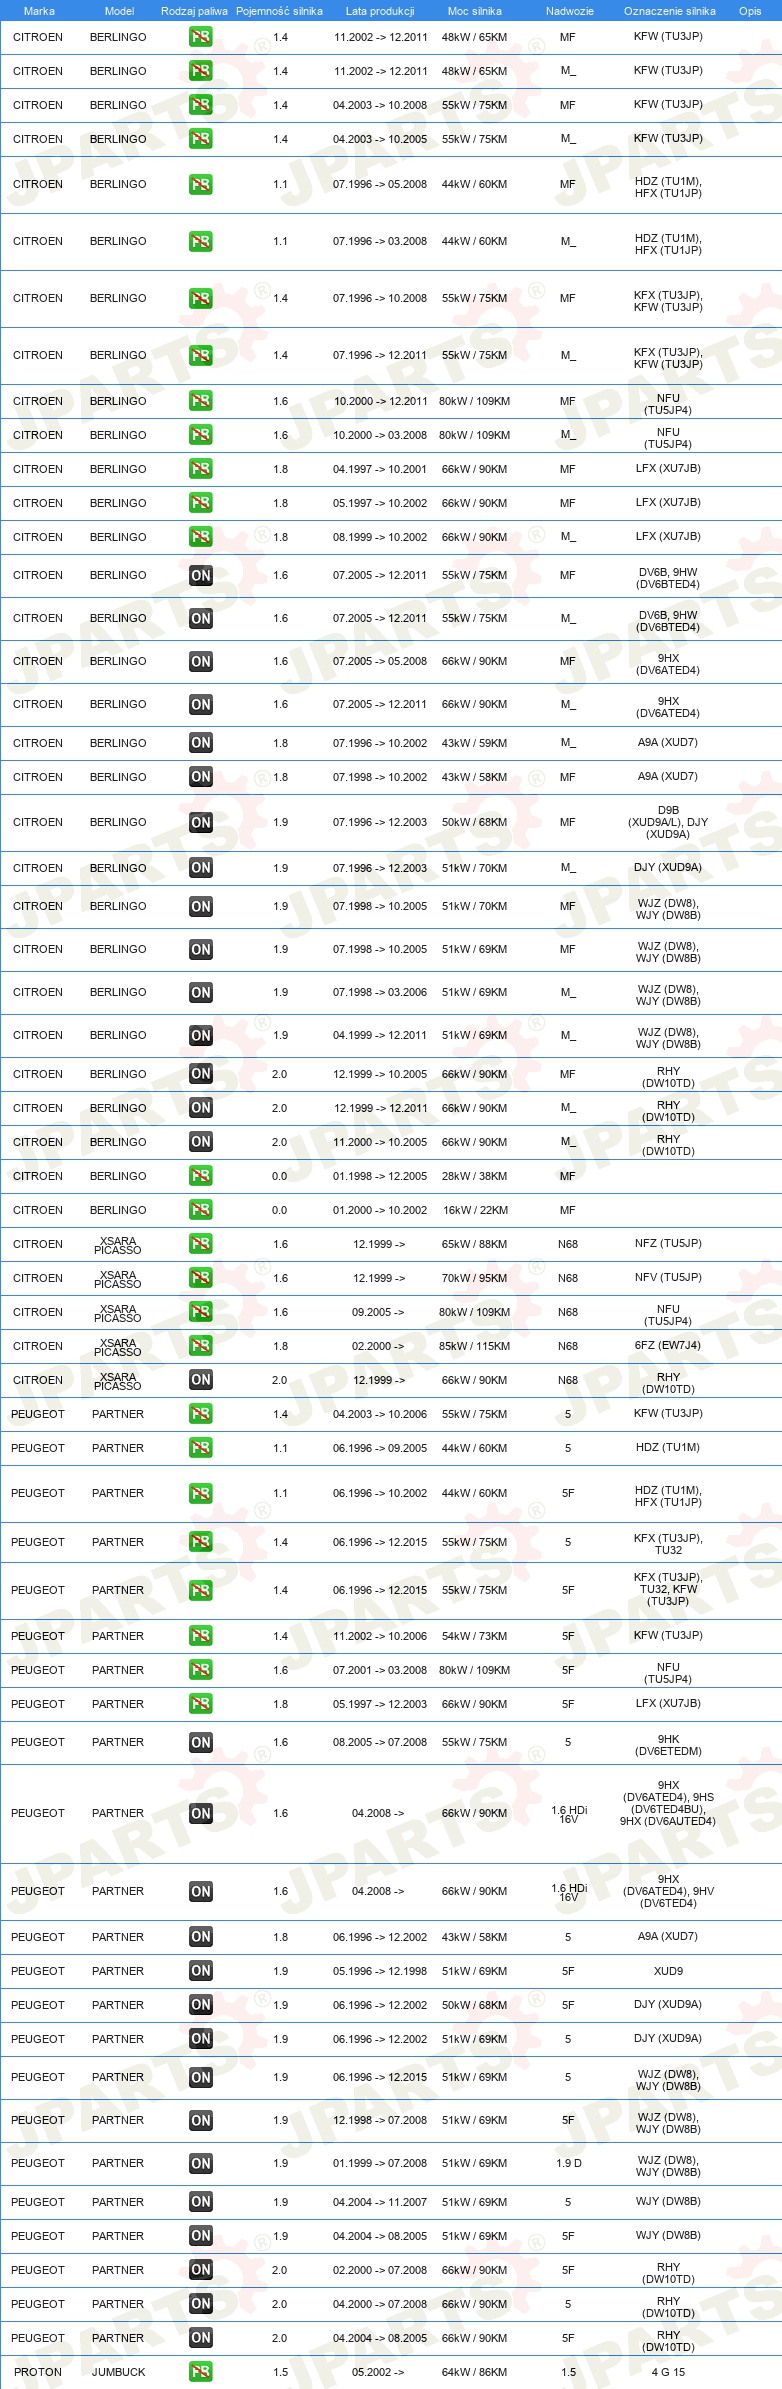Click petrol icon for Partner 54kW/73KM row
782x2389 pixels.
pos(200,1635)
